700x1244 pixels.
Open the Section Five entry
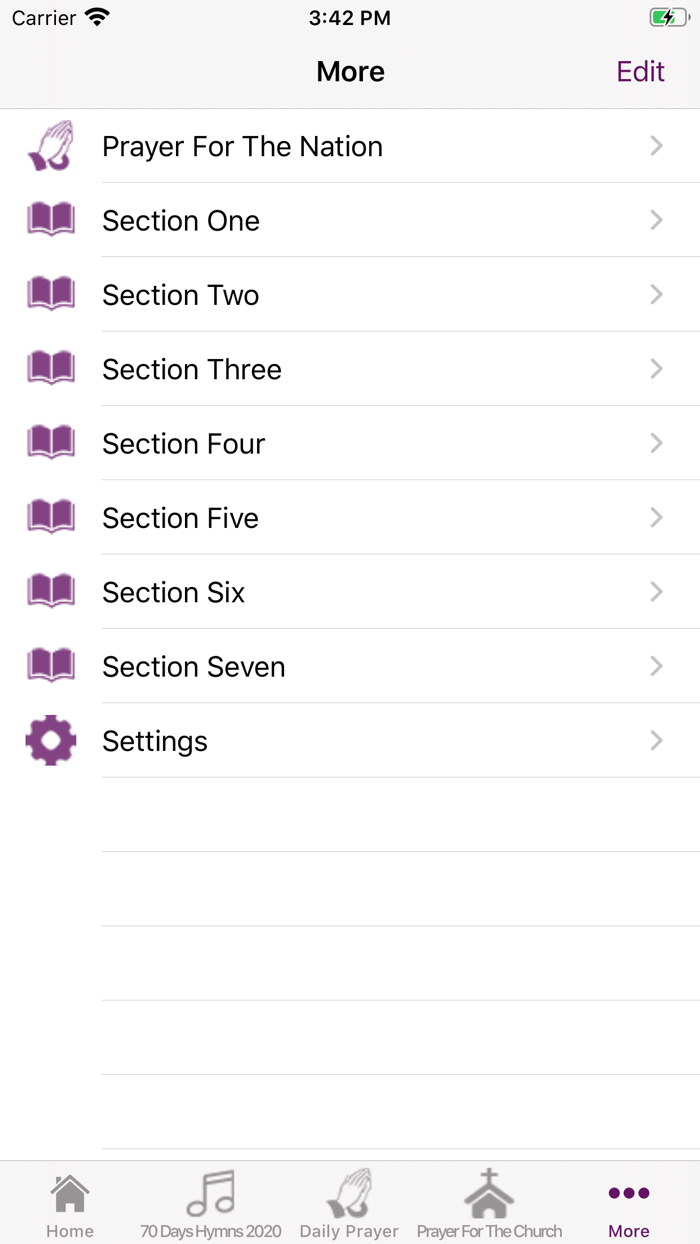click(181, 518)
